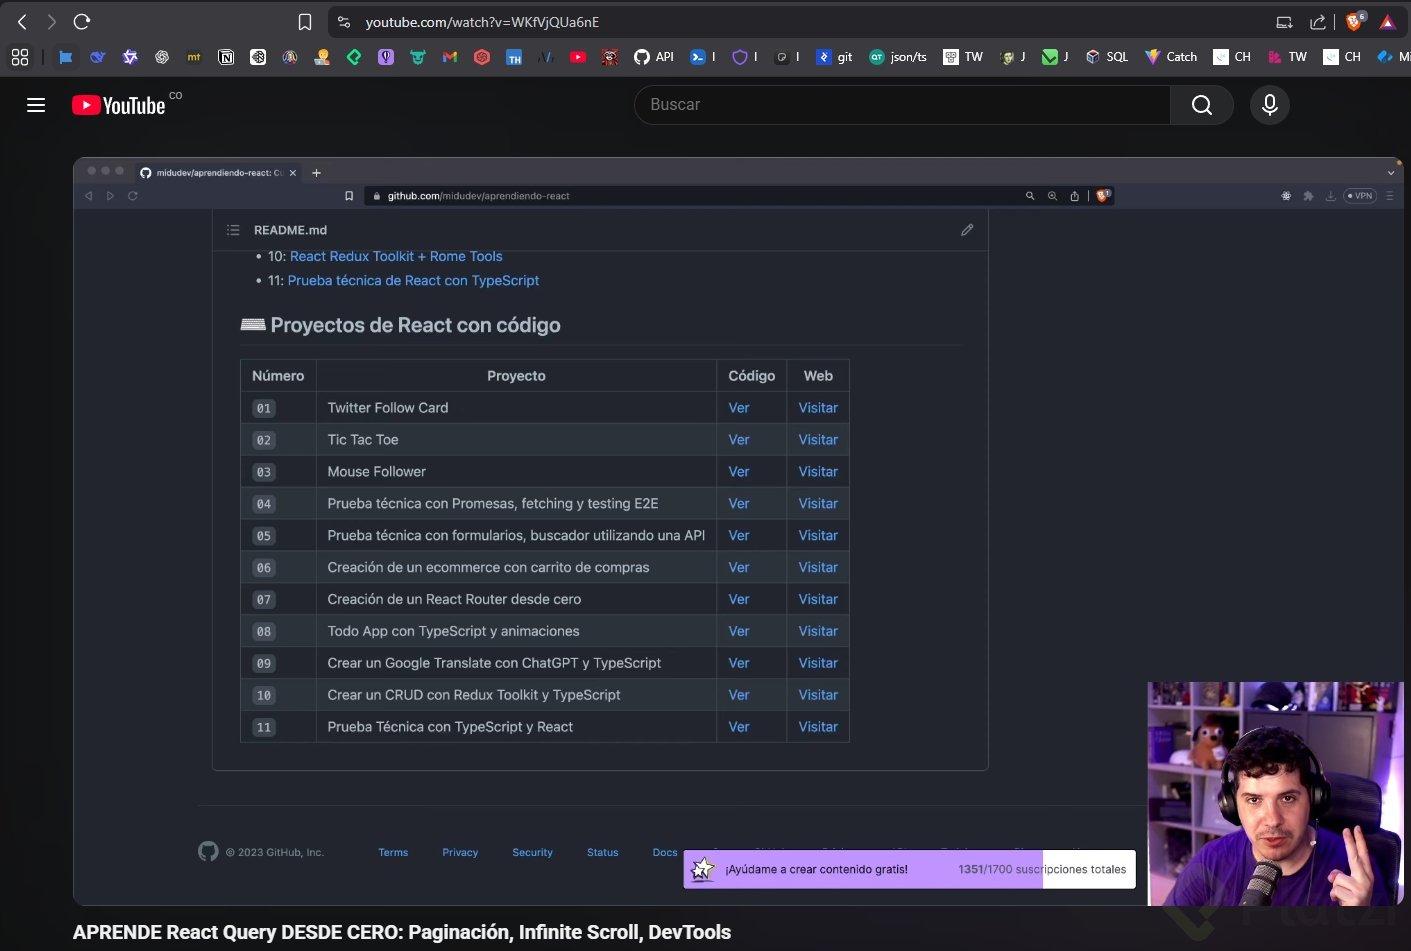
Task: Bookmark this page from the address bar
Action: (x=305, y=22)
